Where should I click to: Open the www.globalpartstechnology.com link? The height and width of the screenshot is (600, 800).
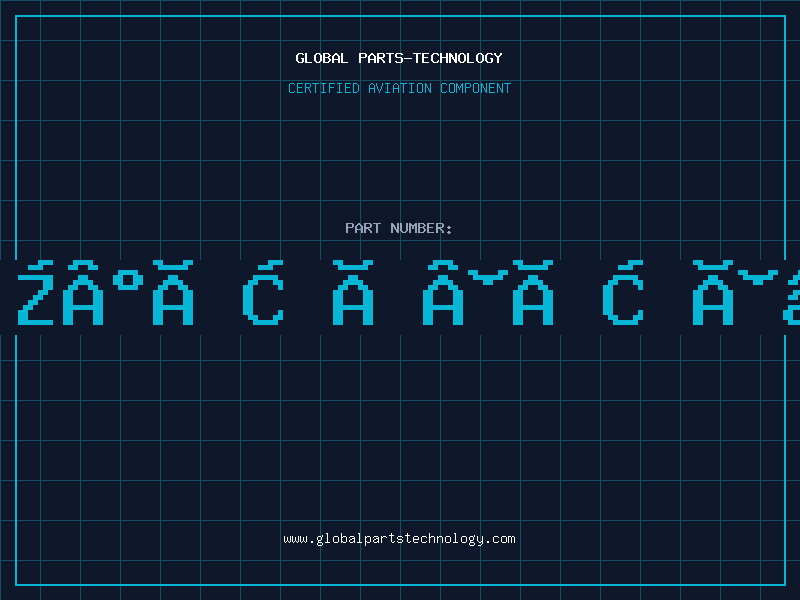point(399,539)
